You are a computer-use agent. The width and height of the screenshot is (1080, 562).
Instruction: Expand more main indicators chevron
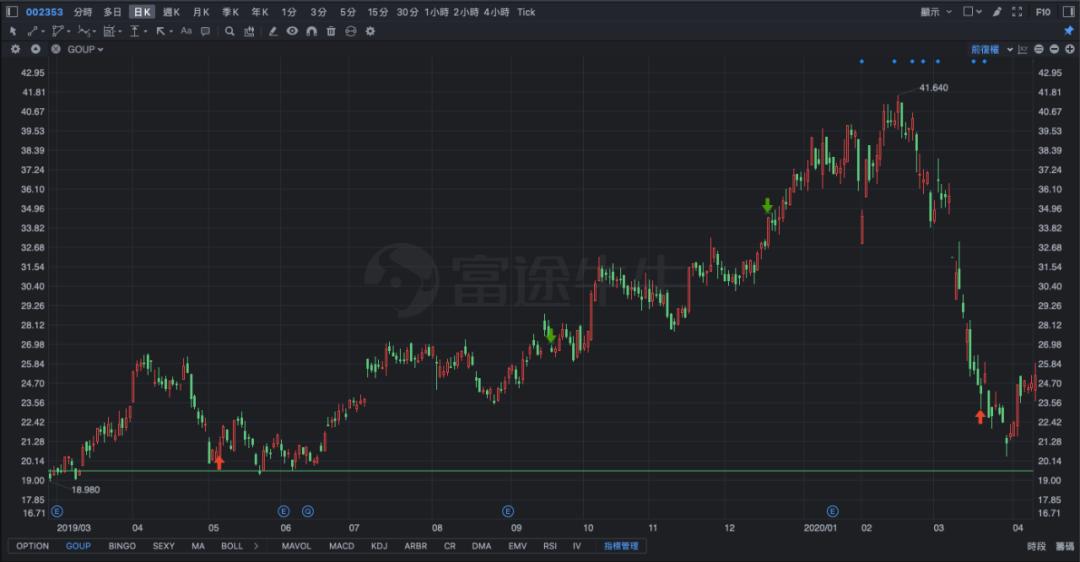256,546
